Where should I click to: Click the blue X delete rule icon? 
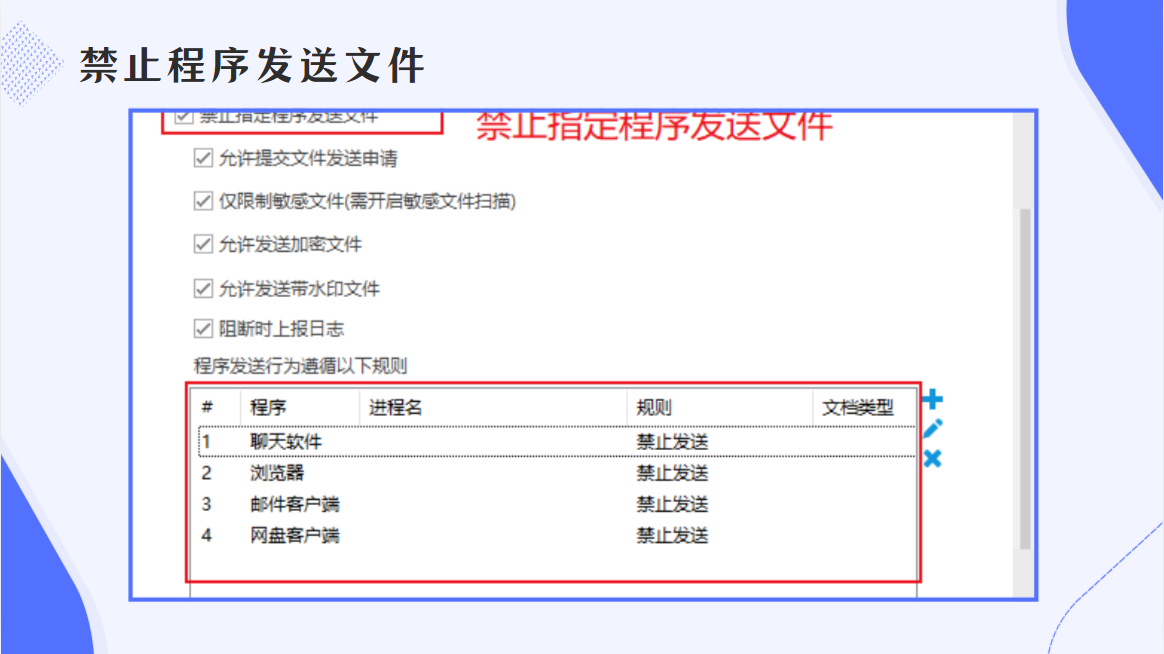point(932,458)
